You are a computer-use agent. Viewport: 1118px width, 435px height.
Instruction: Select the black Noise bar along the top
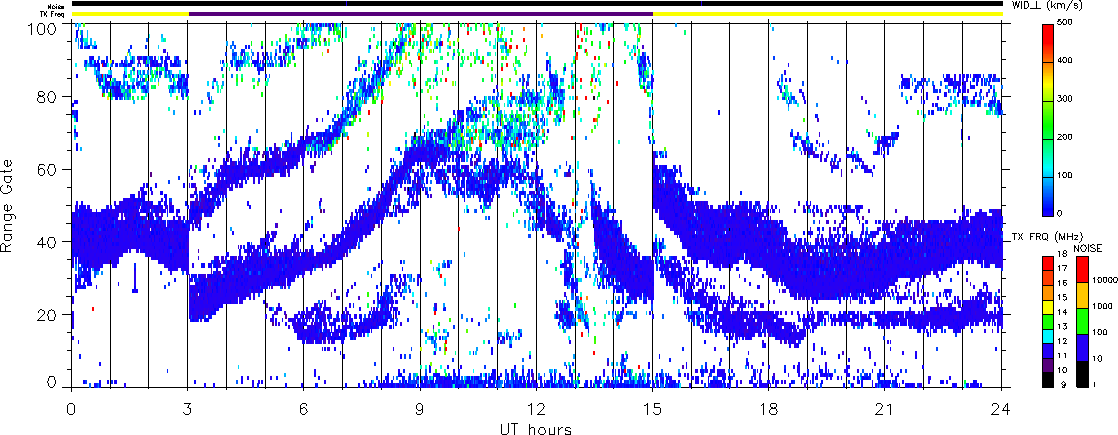pos(537,4)
